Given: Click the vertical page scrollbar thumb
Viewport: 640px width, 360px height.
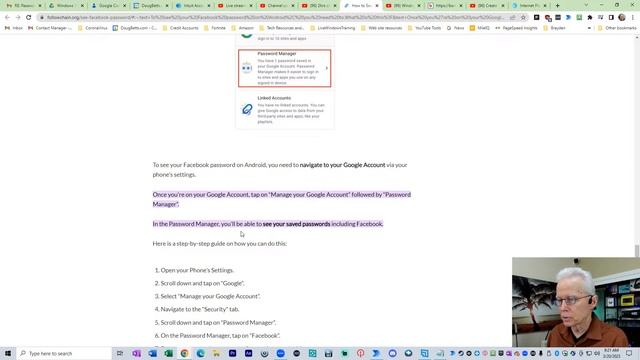Looking at the screenshot, I should click(637, 251).
